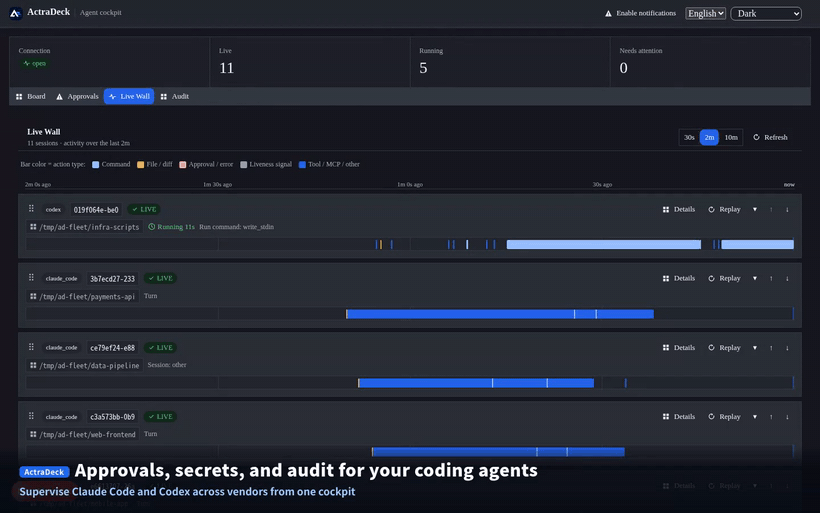820x513 pixels.
Task: Select the 30s time range
Action: point(689,138)
